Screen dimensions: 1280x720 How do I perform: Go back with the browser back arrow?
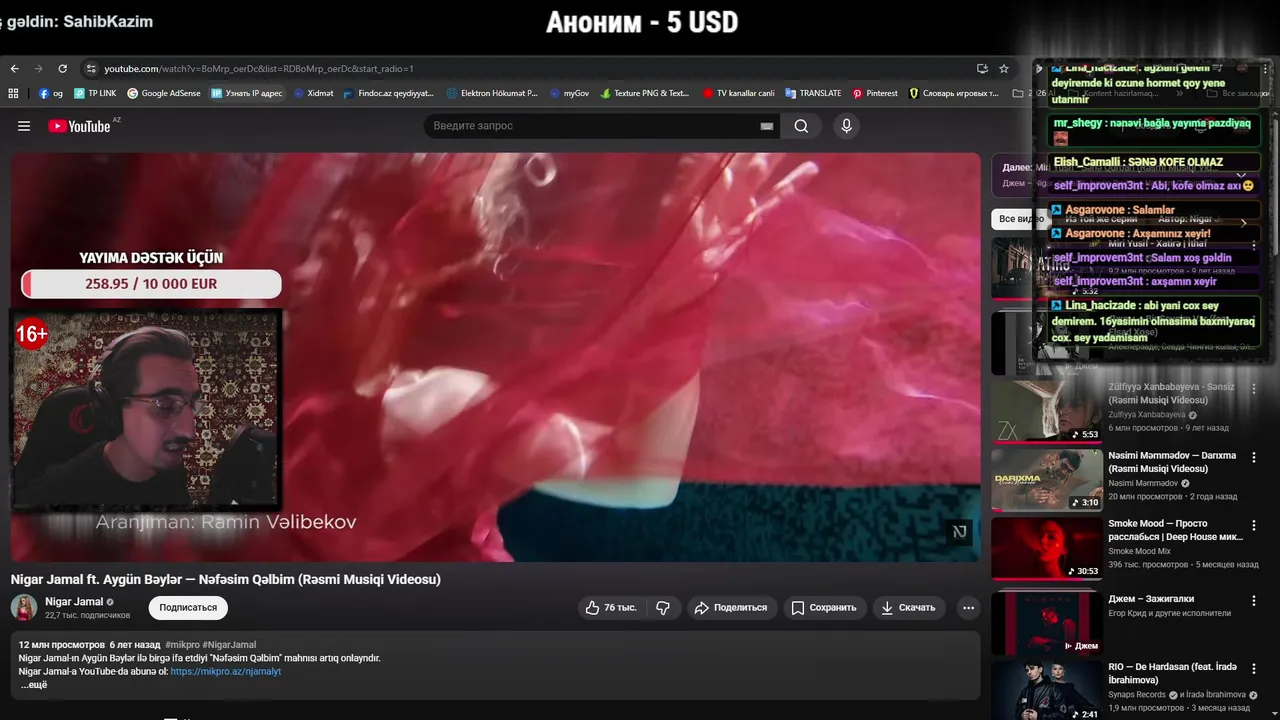(x=14, y=69)
